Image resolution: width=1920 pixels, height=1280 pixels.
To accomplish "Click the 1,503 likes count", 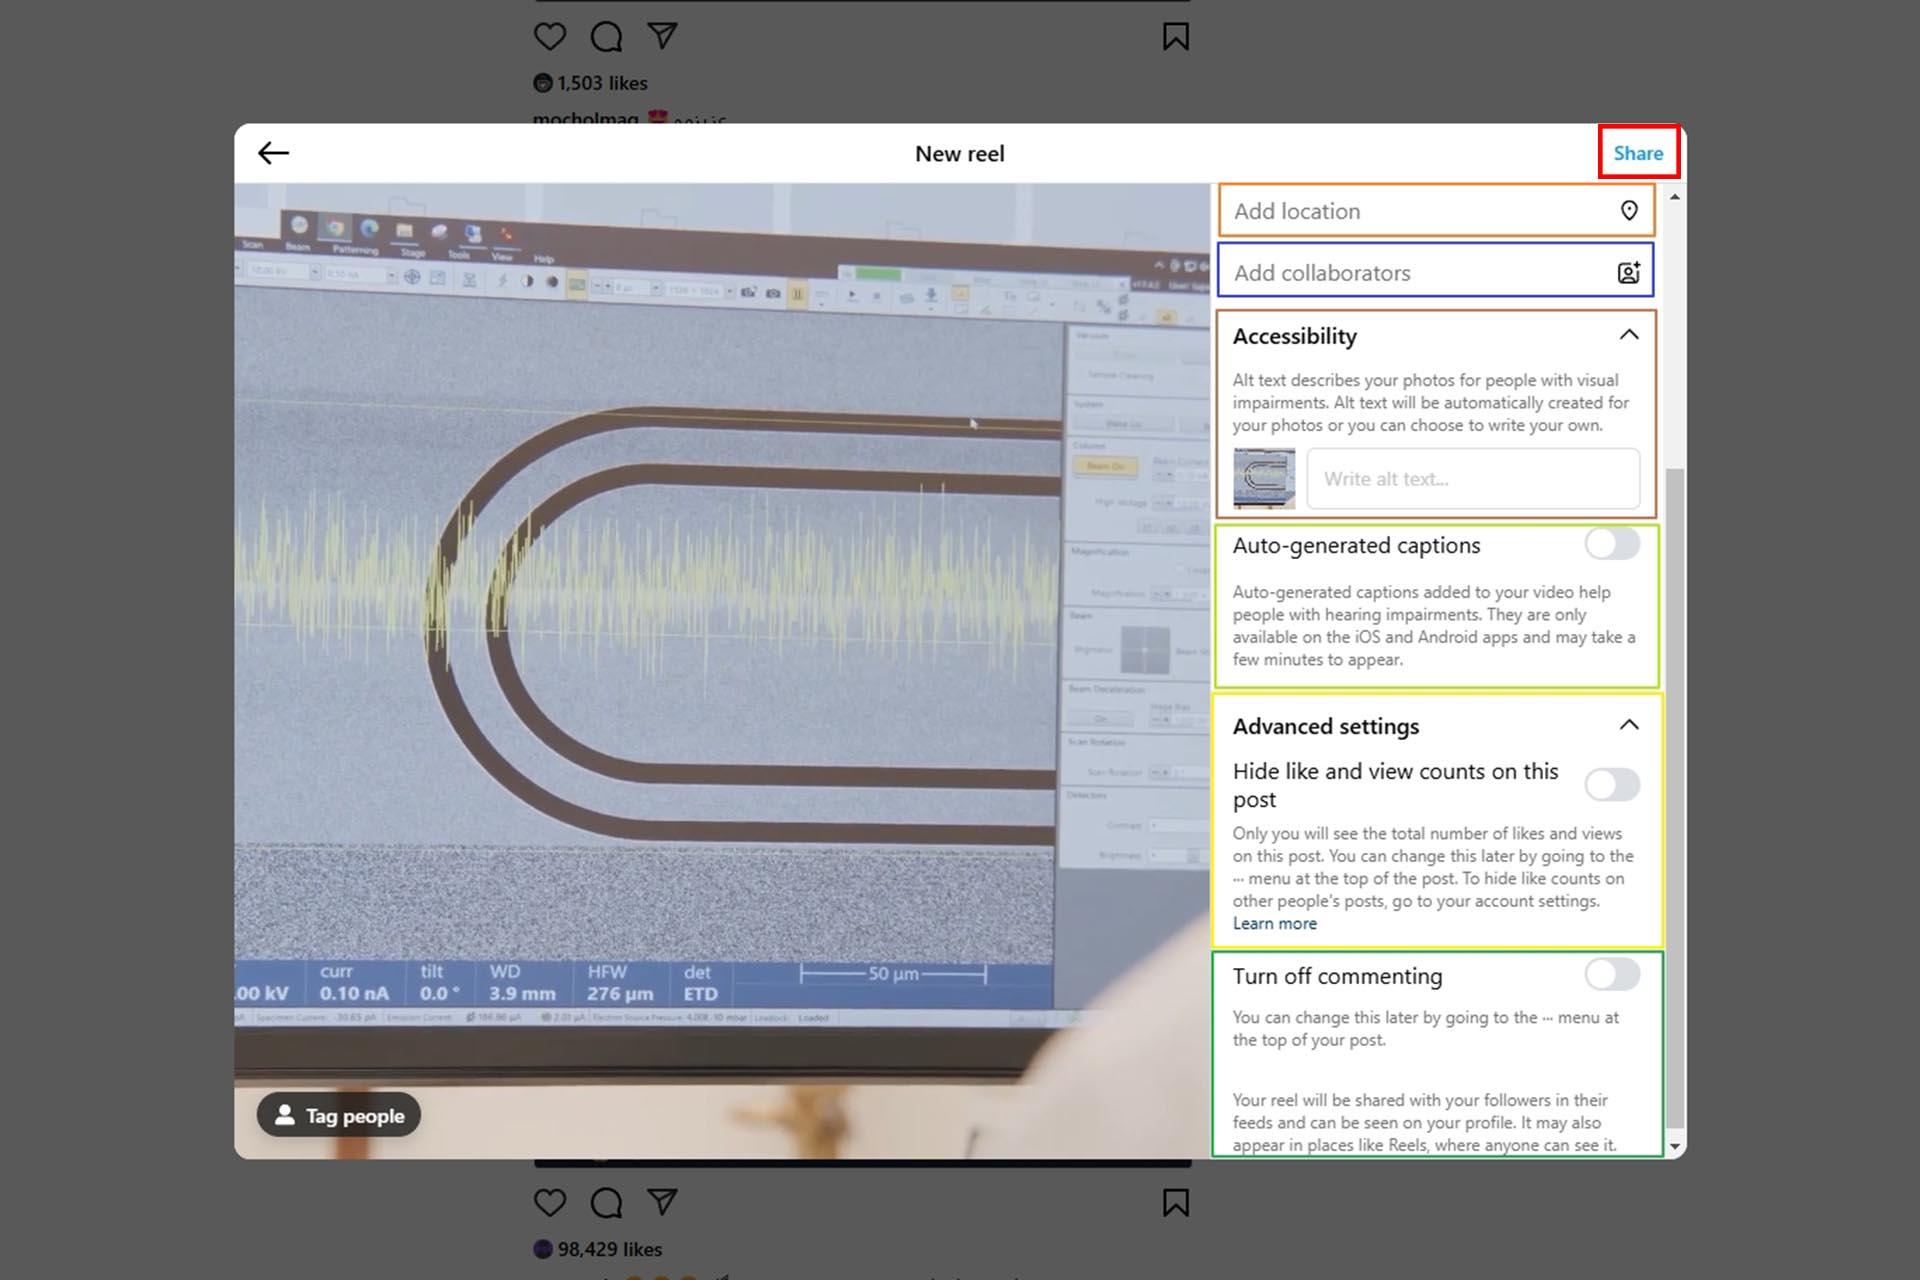I will pyautogui.click(x=602, y=83).
